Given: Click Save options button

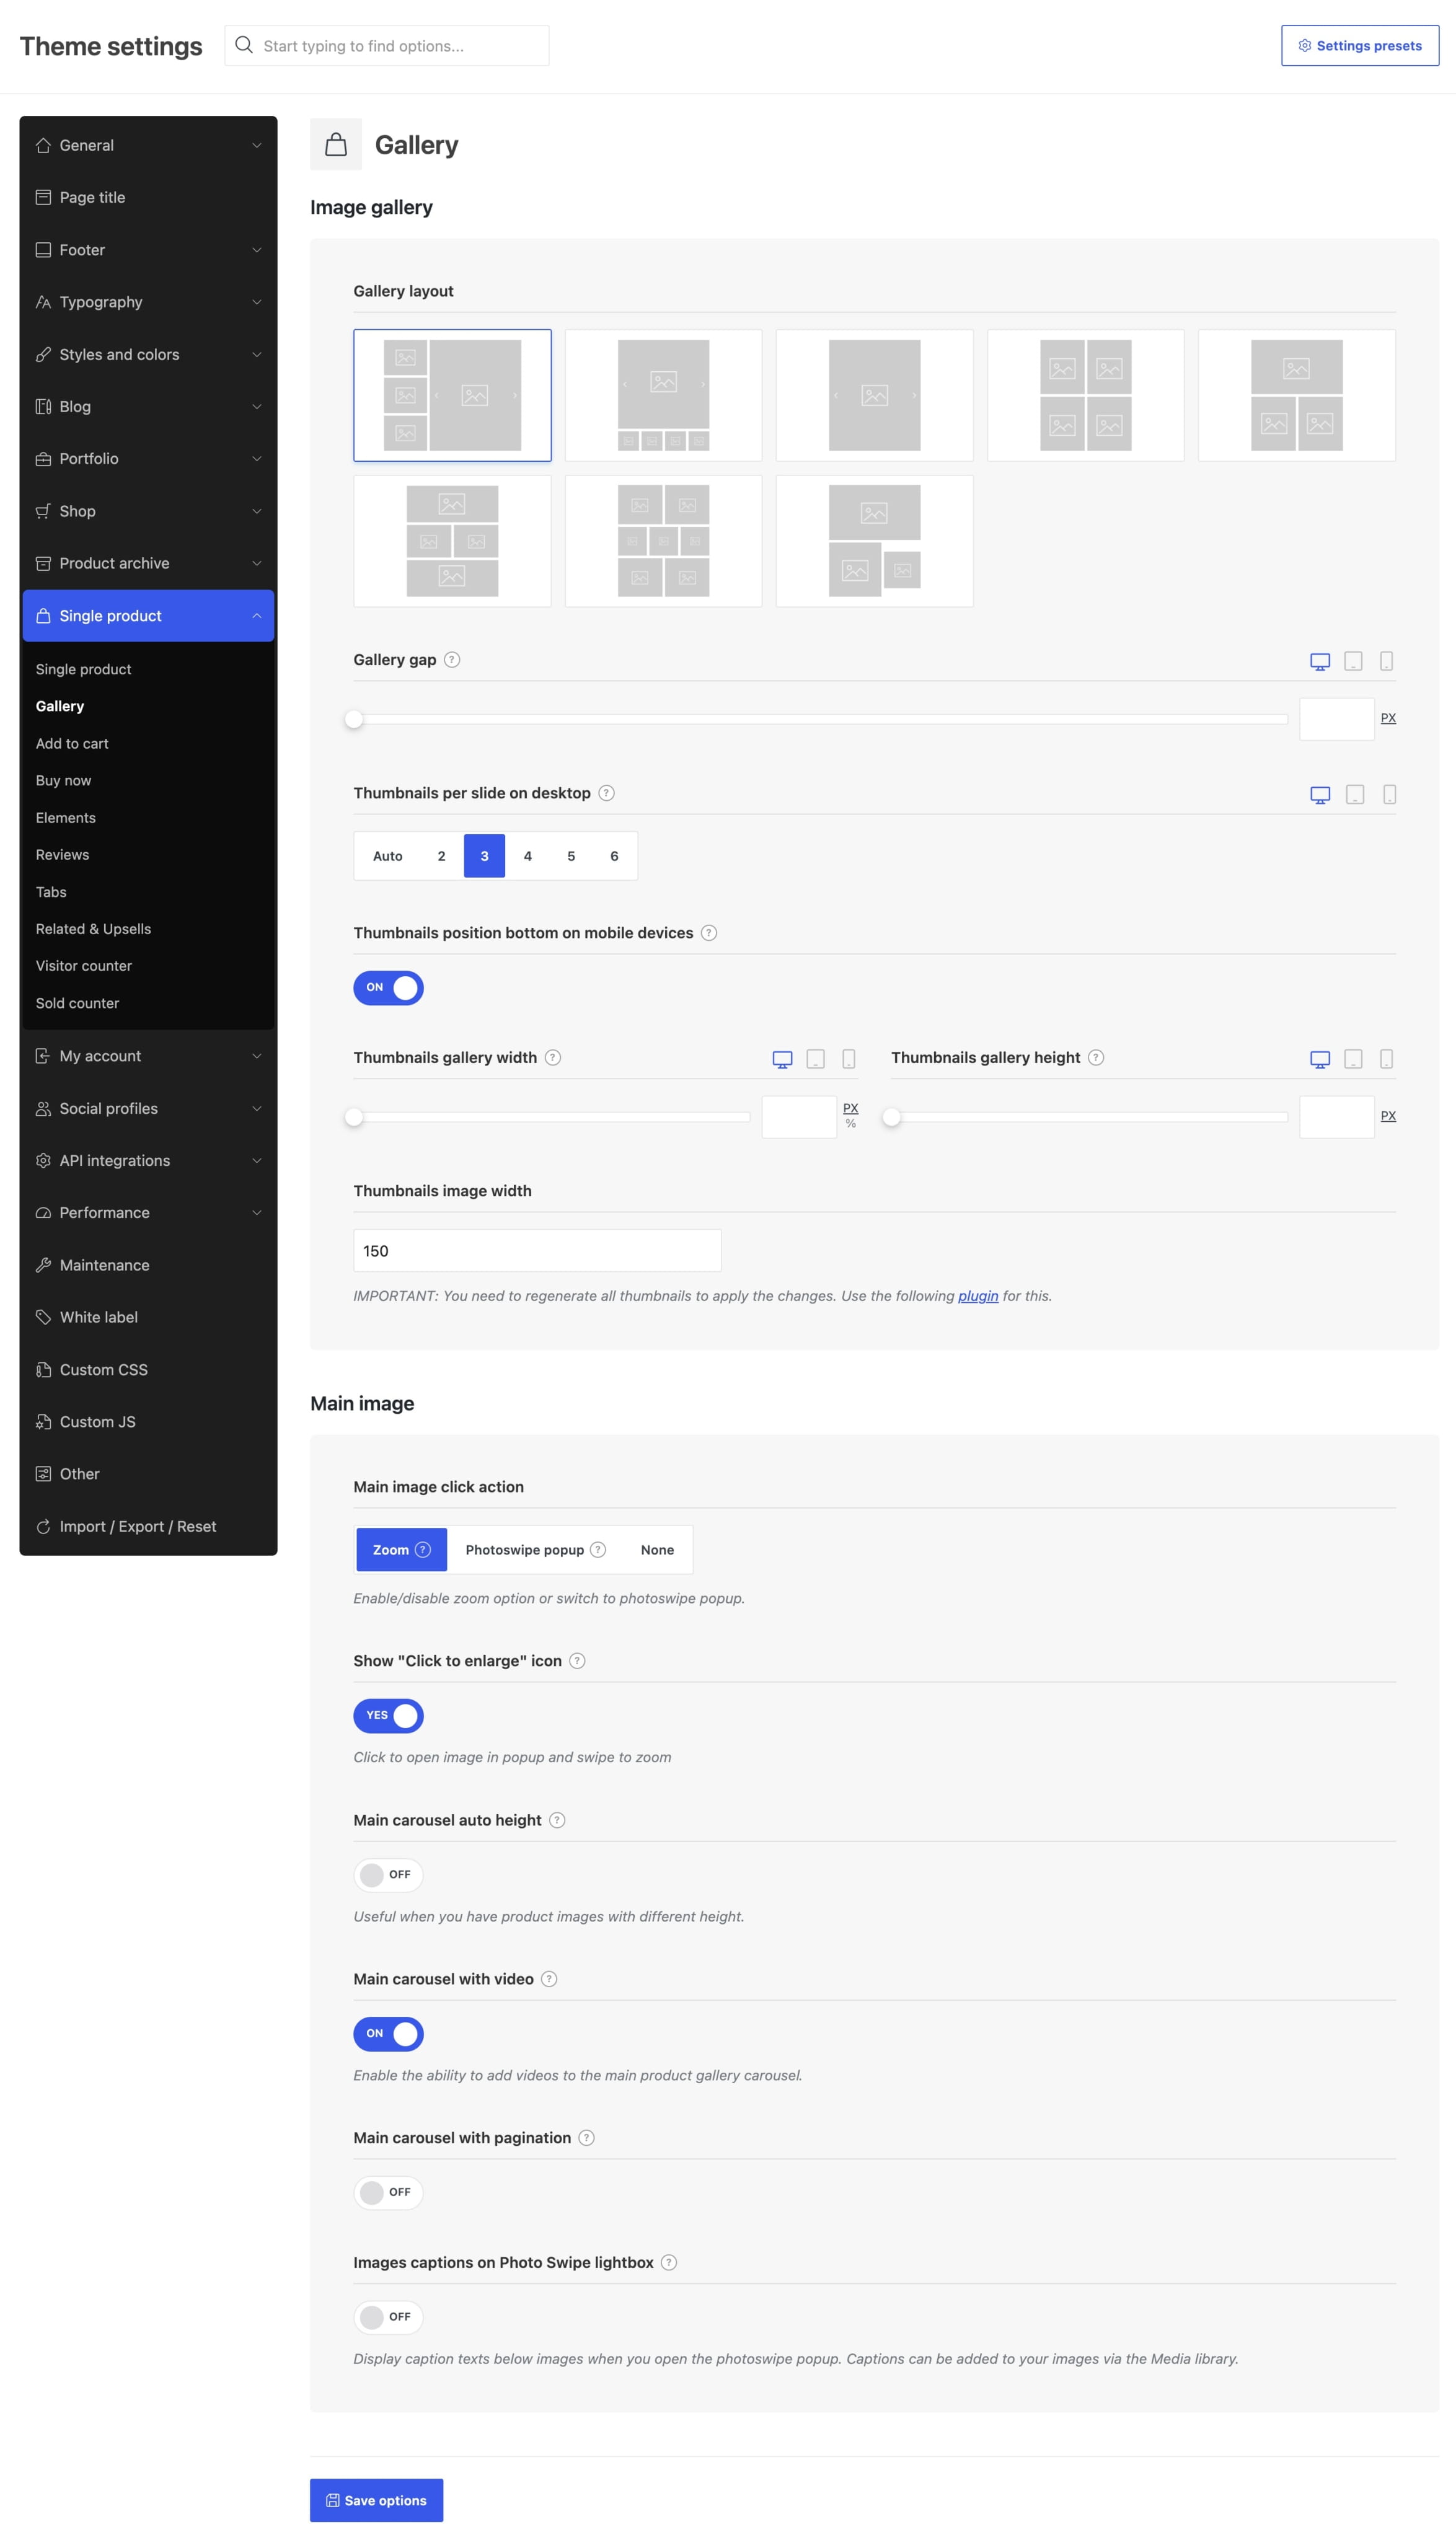Looking at the screenshot, I should [x=376, y=2501].
